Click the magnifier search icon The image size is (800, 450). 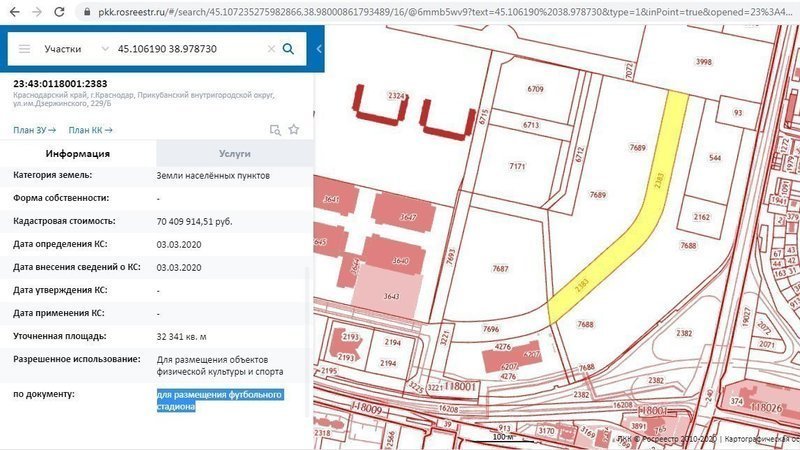click(288, 49)
